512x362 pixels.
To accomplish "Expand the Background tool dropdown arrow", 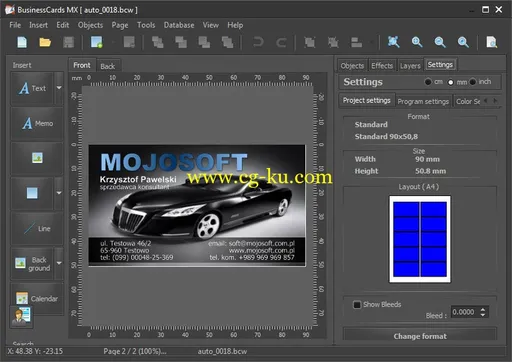I will pyautogui.click(x=59, y=263).
